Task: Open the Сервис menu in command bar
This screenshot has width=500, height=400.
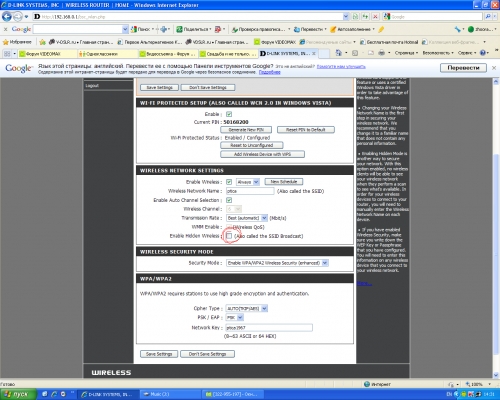Action: (x=467, y=53)
